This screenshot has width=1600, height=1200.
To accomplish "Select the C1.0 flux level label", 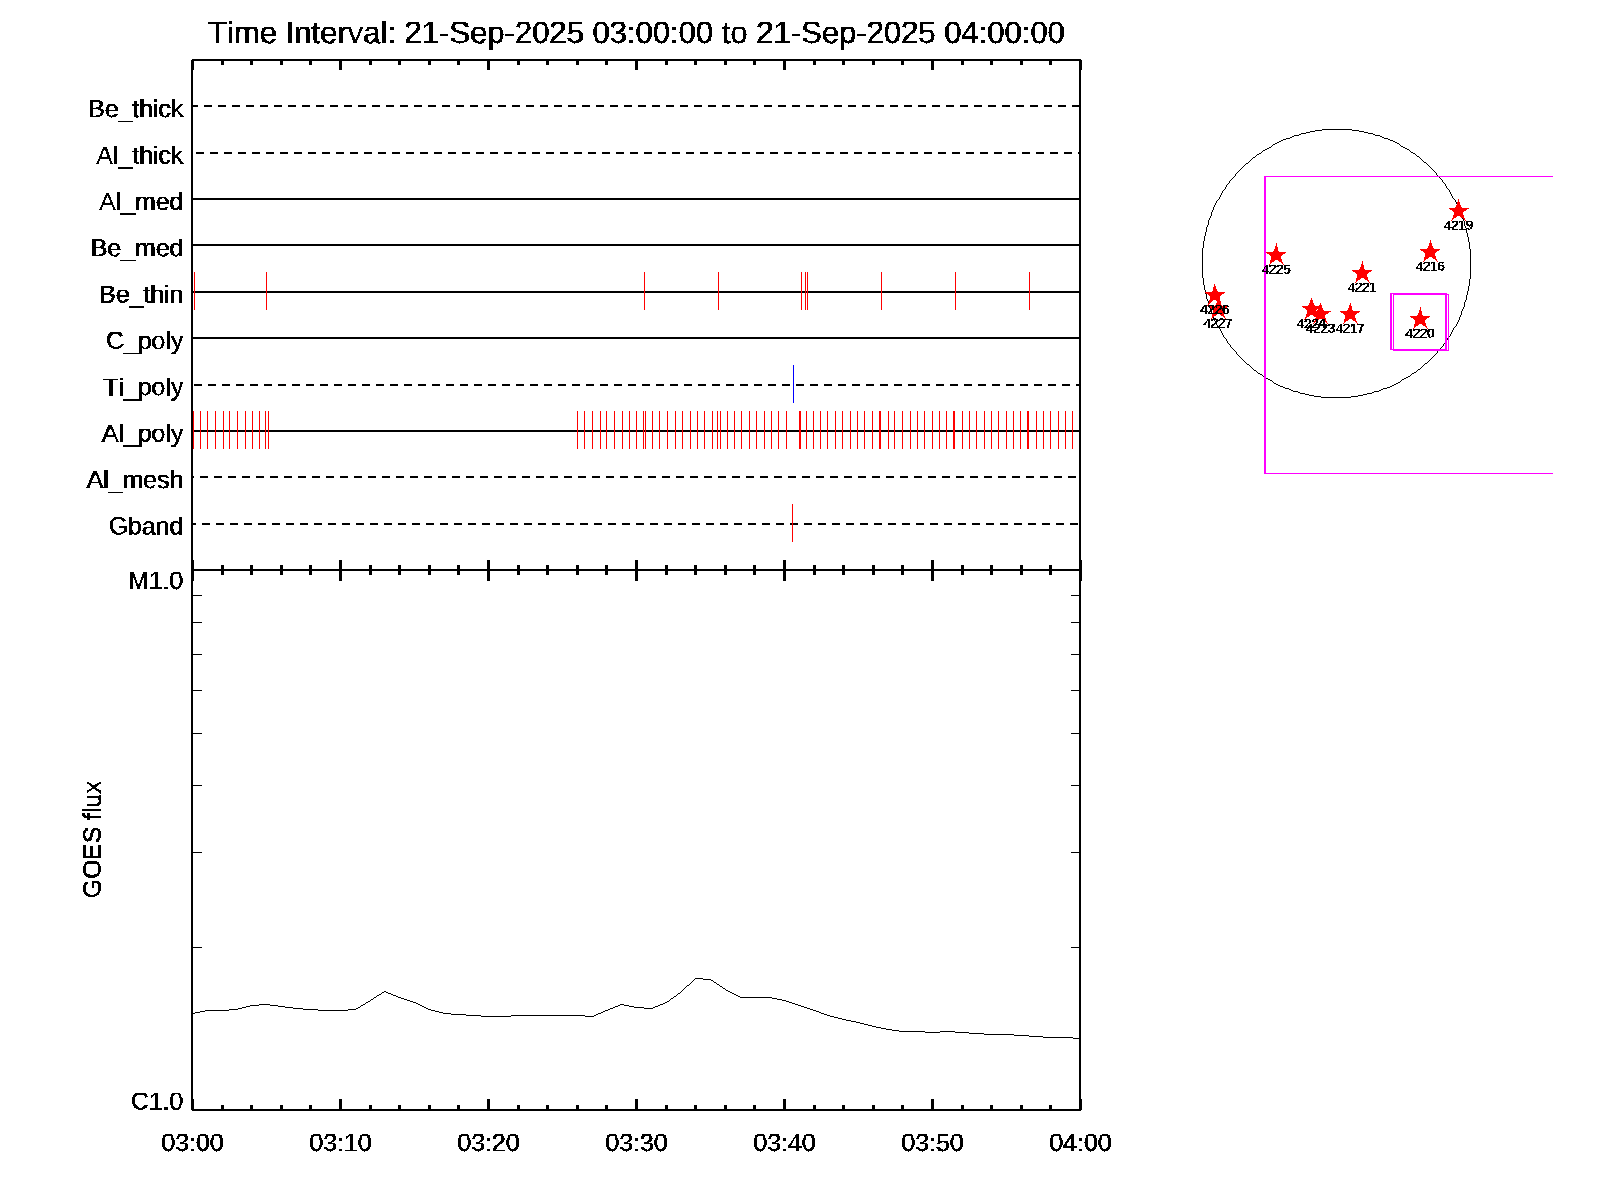I will click(157, 1102).
